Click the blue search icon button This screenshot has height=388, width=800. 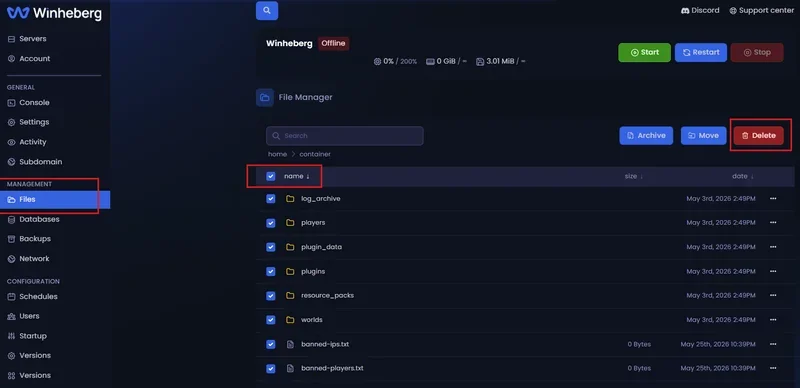pyautogui.click(x=267, y=11)
